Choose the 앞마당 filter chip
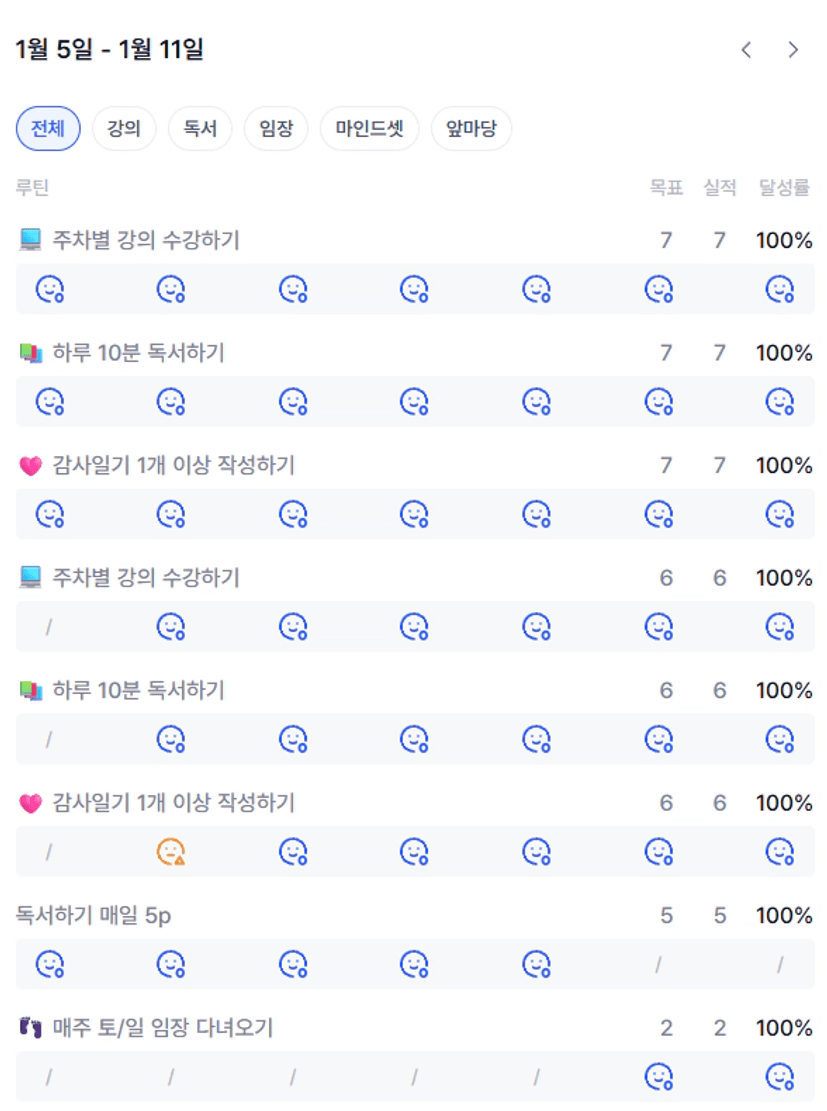 point(471,129)
